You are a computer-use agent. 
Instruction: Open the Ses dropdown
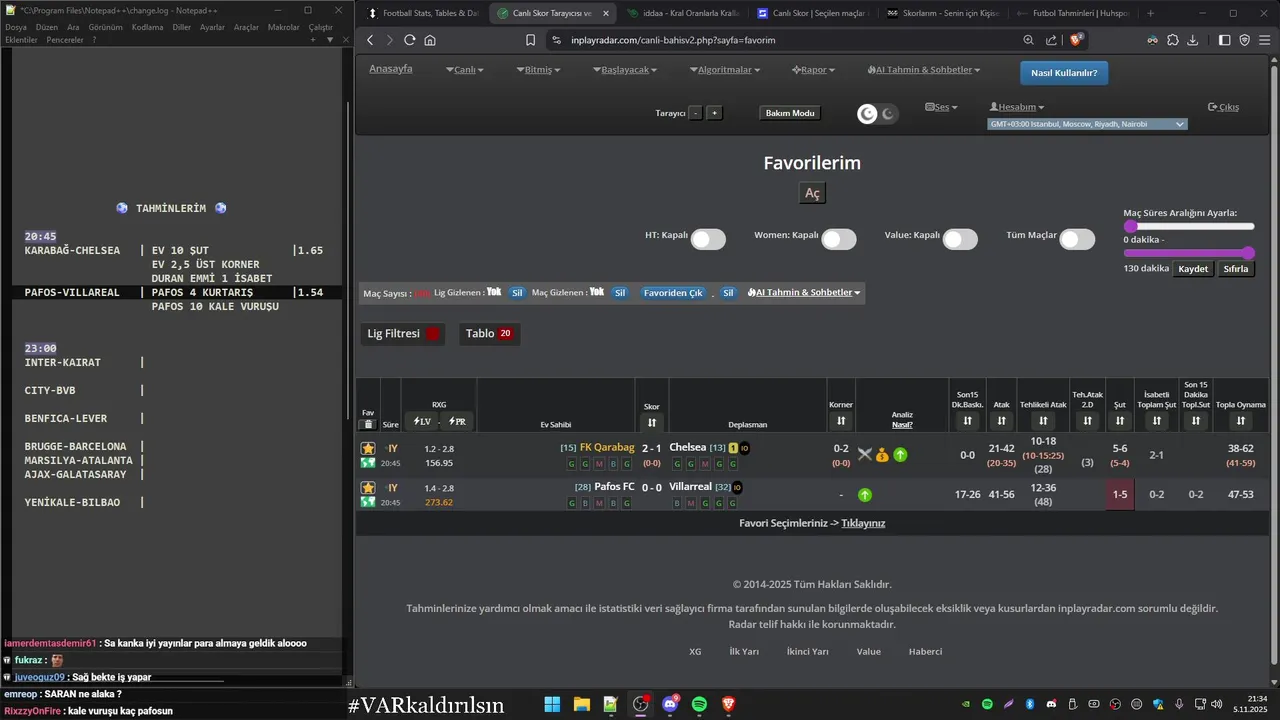tap(941, 107)
